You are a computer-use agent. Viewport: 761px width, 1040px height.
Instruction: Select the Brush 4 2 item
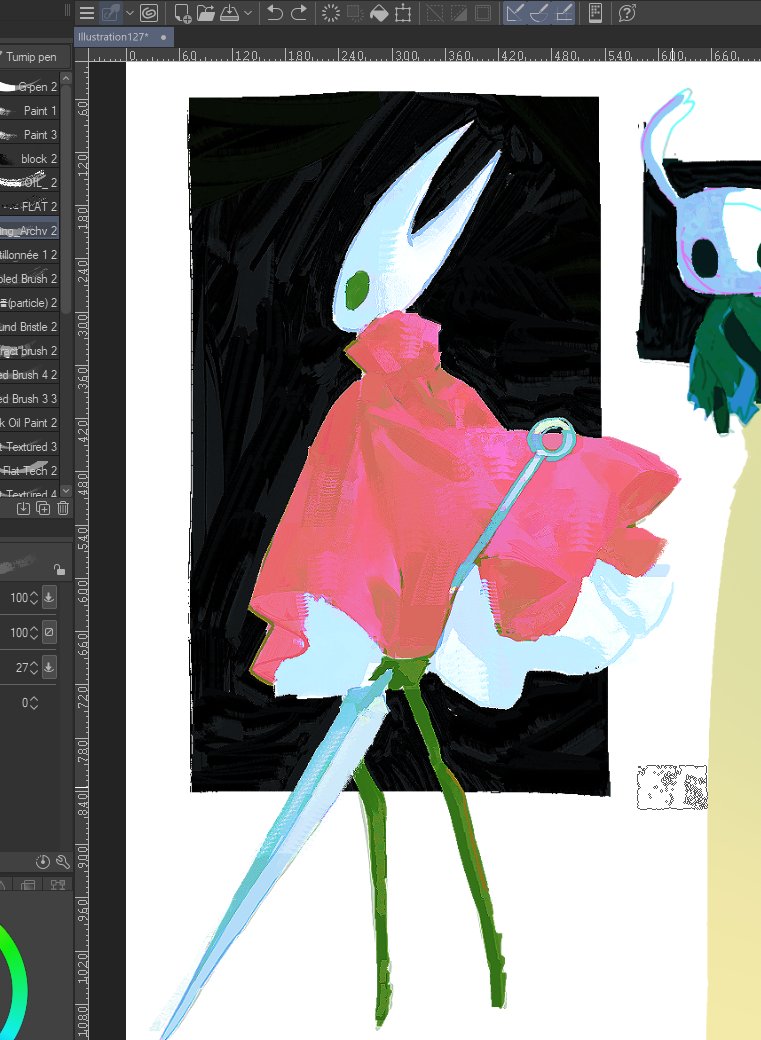coord(29,375)
